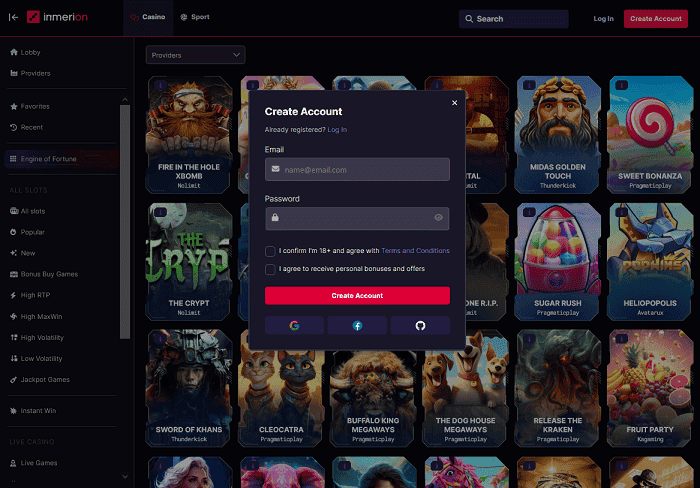Open Fire in the Hole xBomb game
Viewport: 700px width, 488px height.
click(189, 134)
